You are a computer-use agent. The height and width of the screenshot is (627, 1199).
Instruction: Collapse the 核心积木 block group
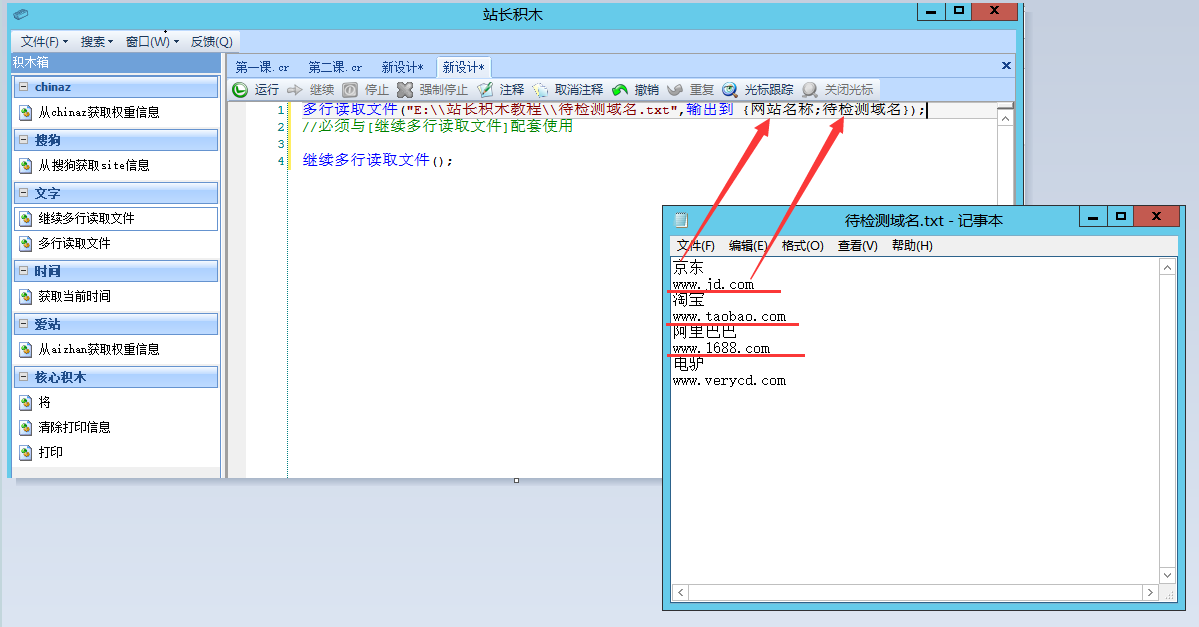pyautogui.click(x=24, y=377)
